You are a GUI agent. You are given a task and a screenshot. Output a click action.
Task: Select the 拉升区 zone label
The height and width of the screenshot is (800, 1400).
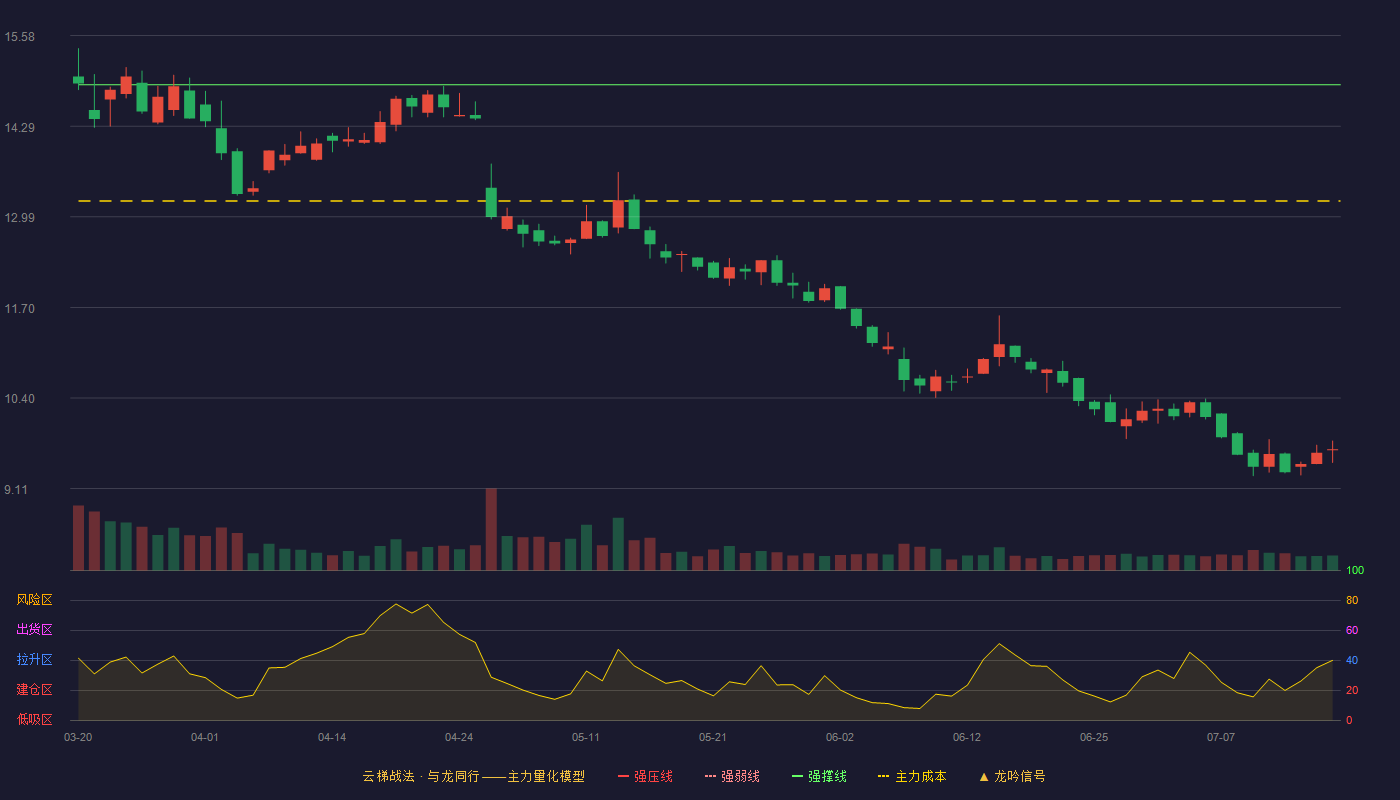pyautogui.click(x=34, y=660)
